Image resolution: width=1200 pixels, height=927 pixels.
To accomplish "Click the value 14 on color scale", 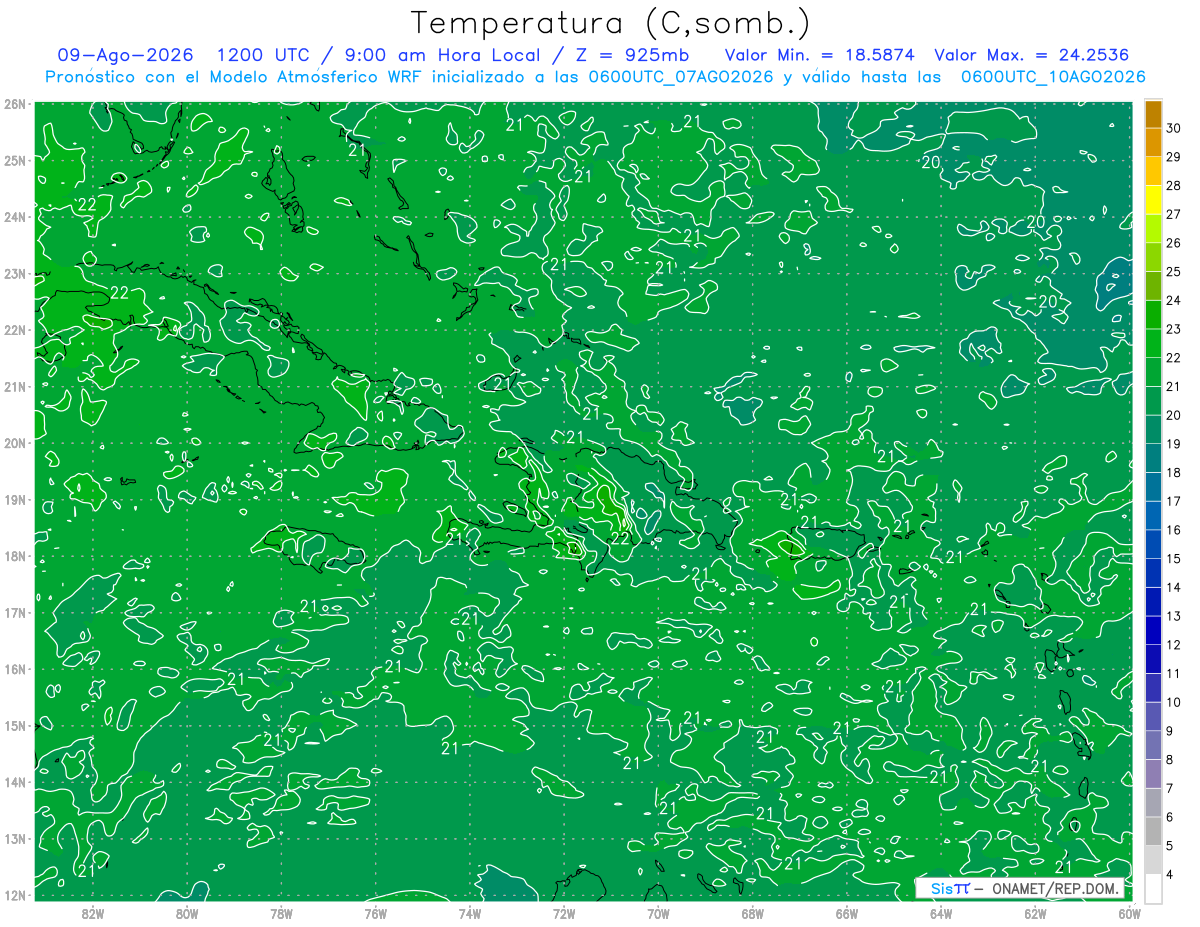I will click(1174, 587).
